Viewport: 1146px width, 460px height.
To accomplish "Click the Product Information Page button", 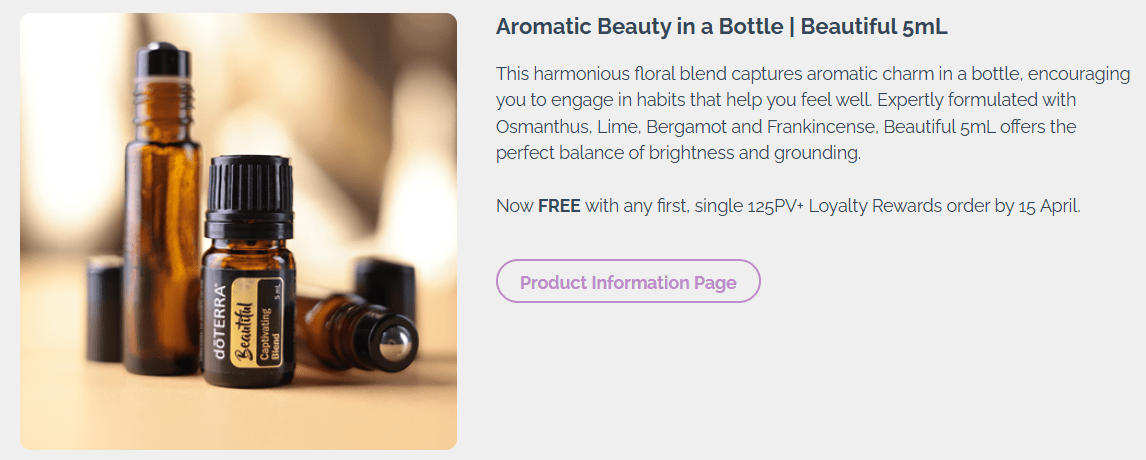I will (628, 282).
